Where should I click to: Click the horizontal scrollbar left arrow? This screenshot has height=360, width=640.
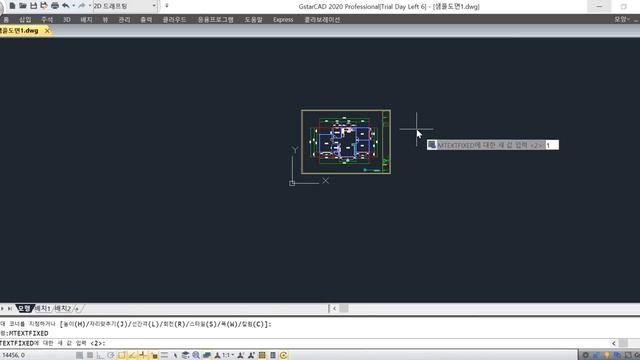334,309
